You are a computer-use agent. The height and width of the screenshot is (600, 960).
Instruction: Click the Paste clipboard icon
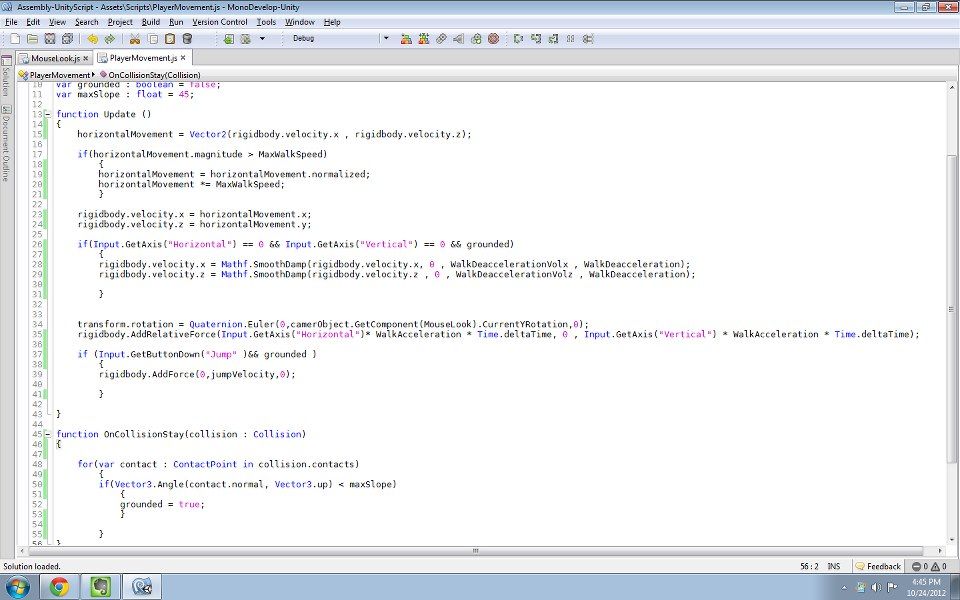170,39
